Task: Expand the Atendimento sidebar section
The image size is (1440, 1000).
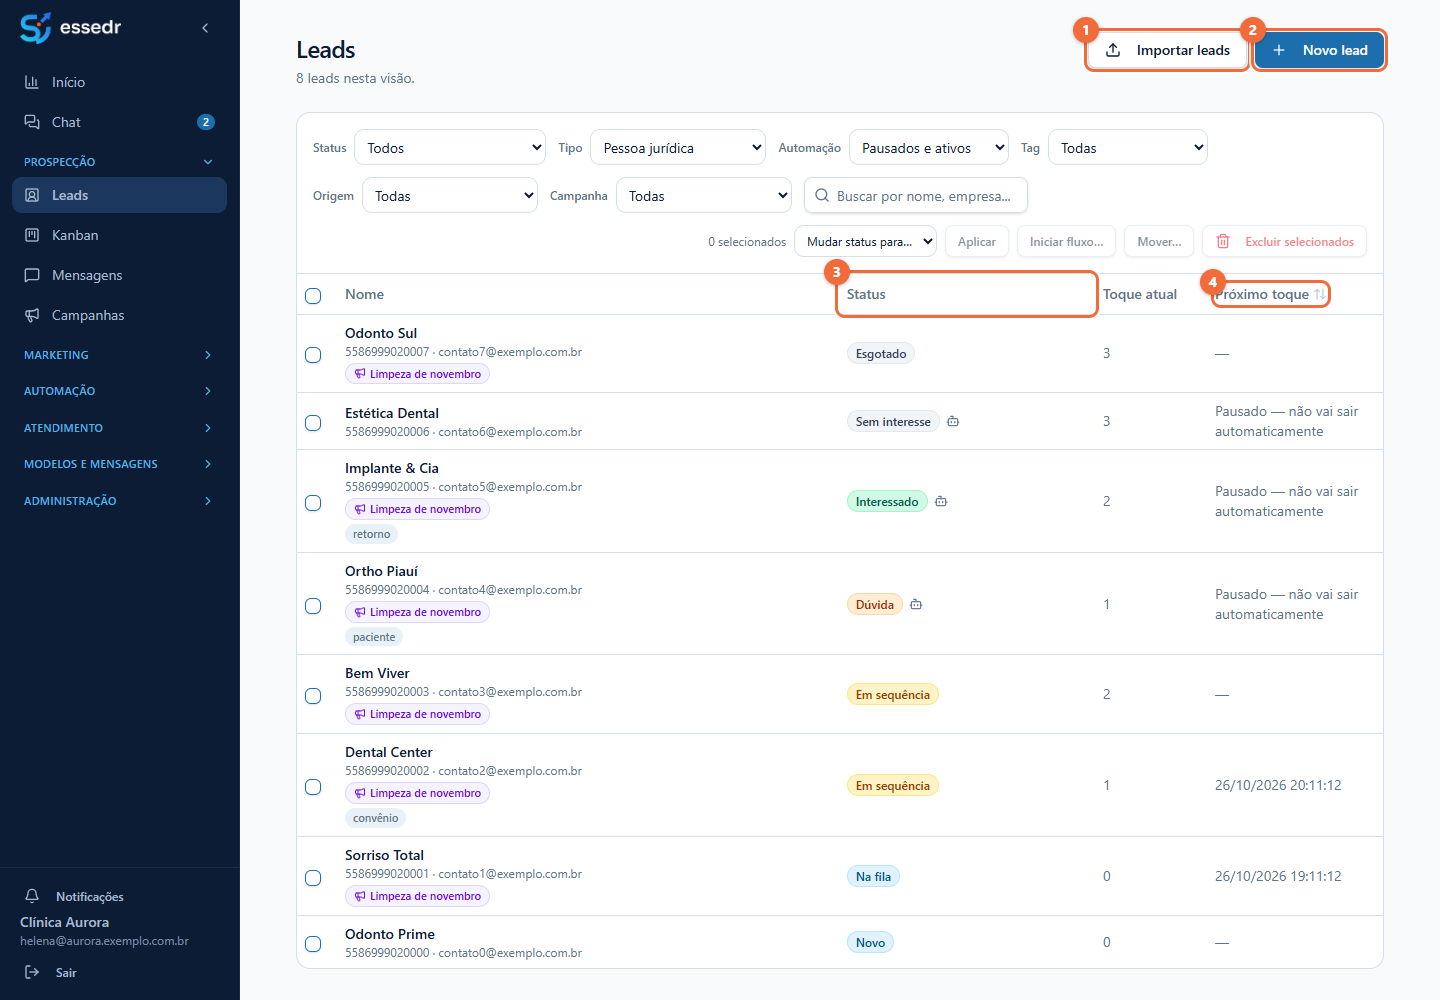Action: (120, 428)
